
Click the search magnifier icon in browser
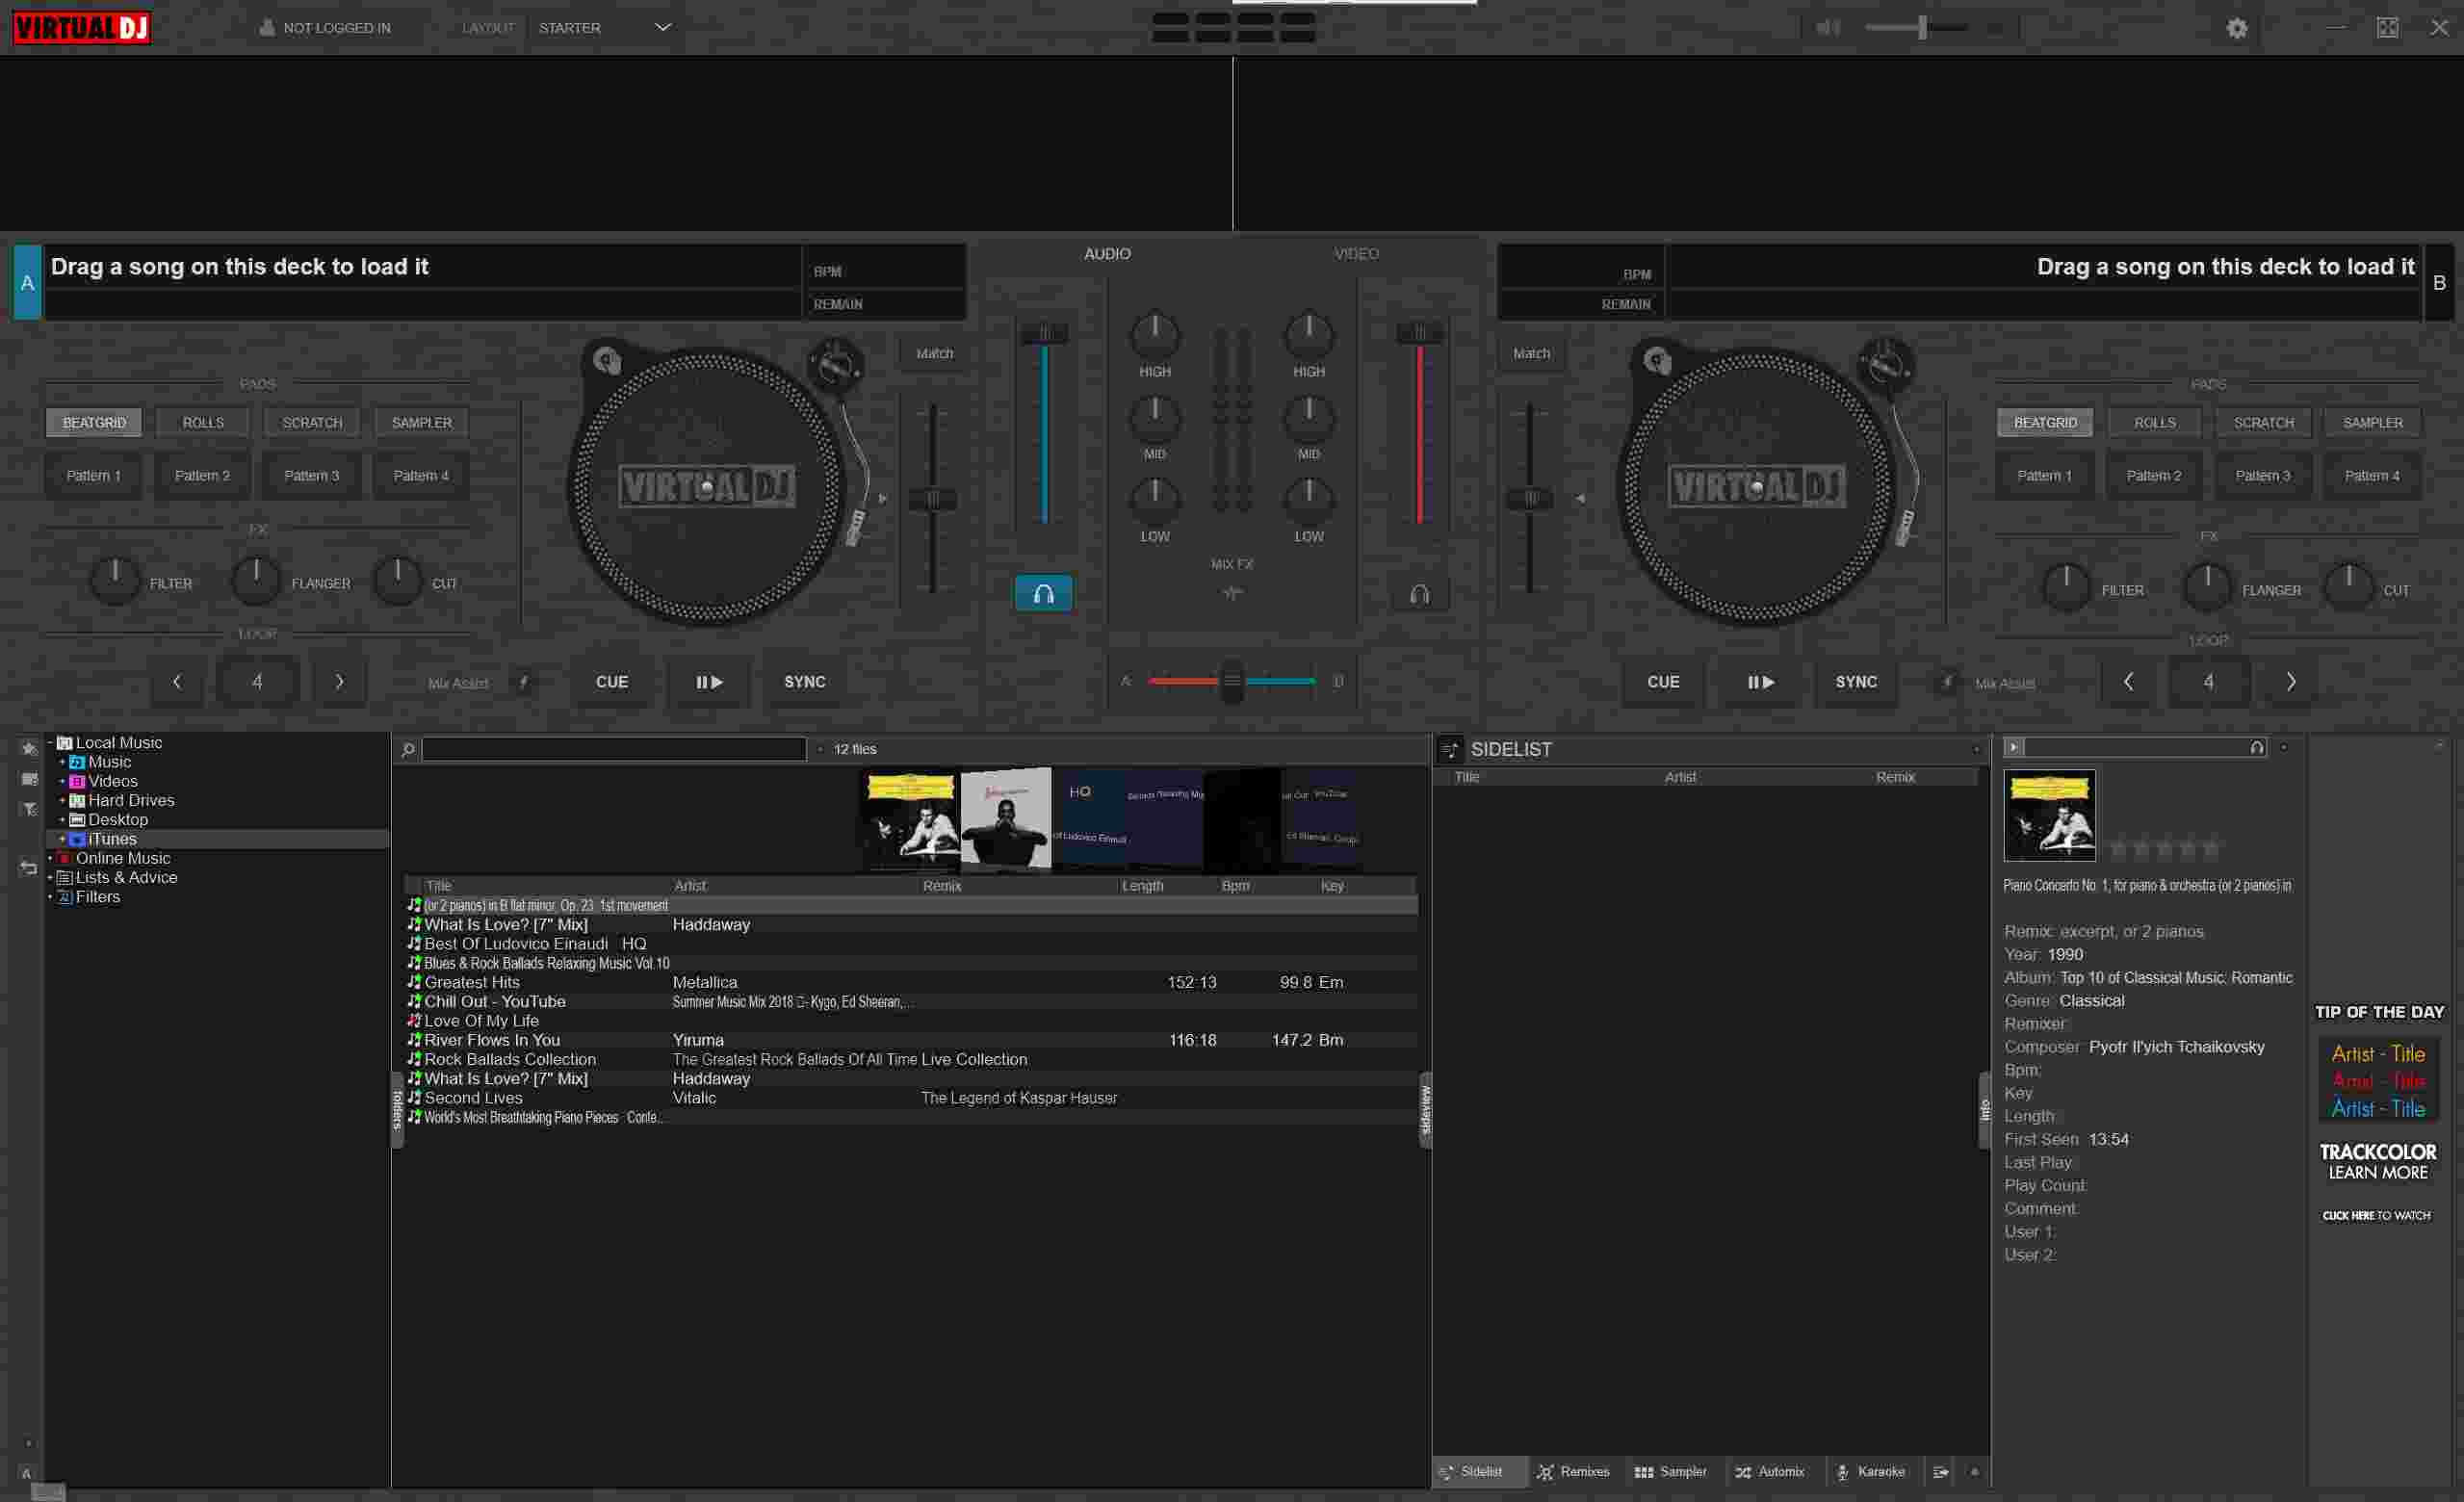[x=408, y=749]
